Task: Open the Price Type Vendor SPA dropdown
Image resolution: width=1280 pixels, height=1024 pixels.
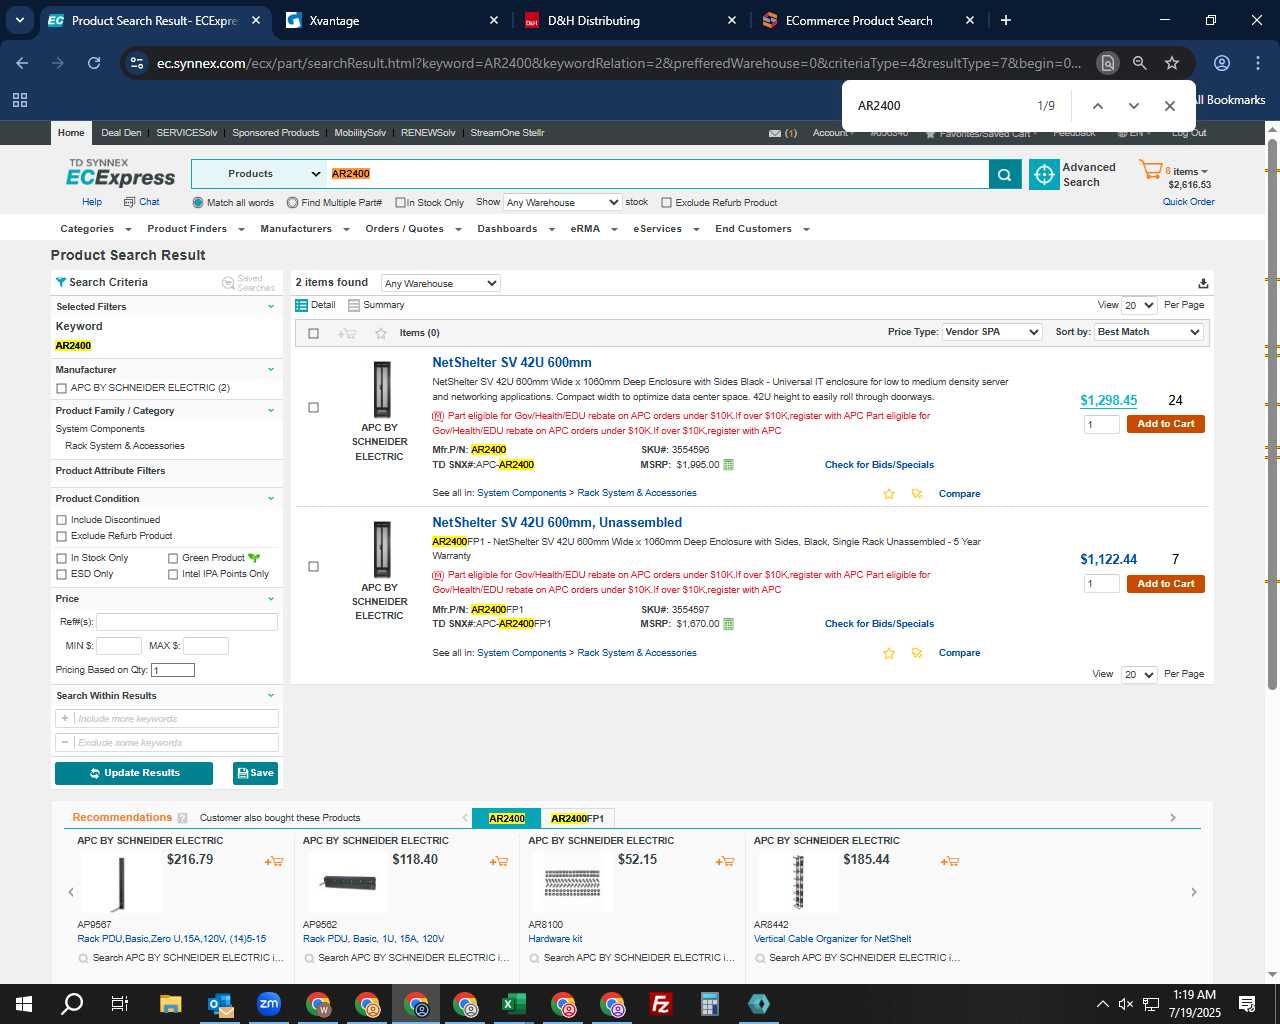Action: point(993,332)
